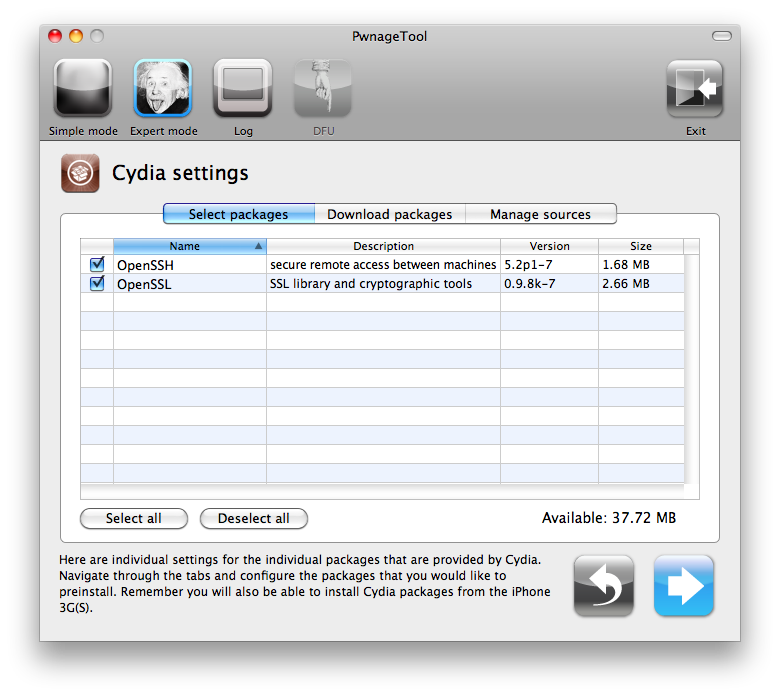The image size is (780, 696).
Task: Select Expert mode Einstein icon
Action: point(163,88)
